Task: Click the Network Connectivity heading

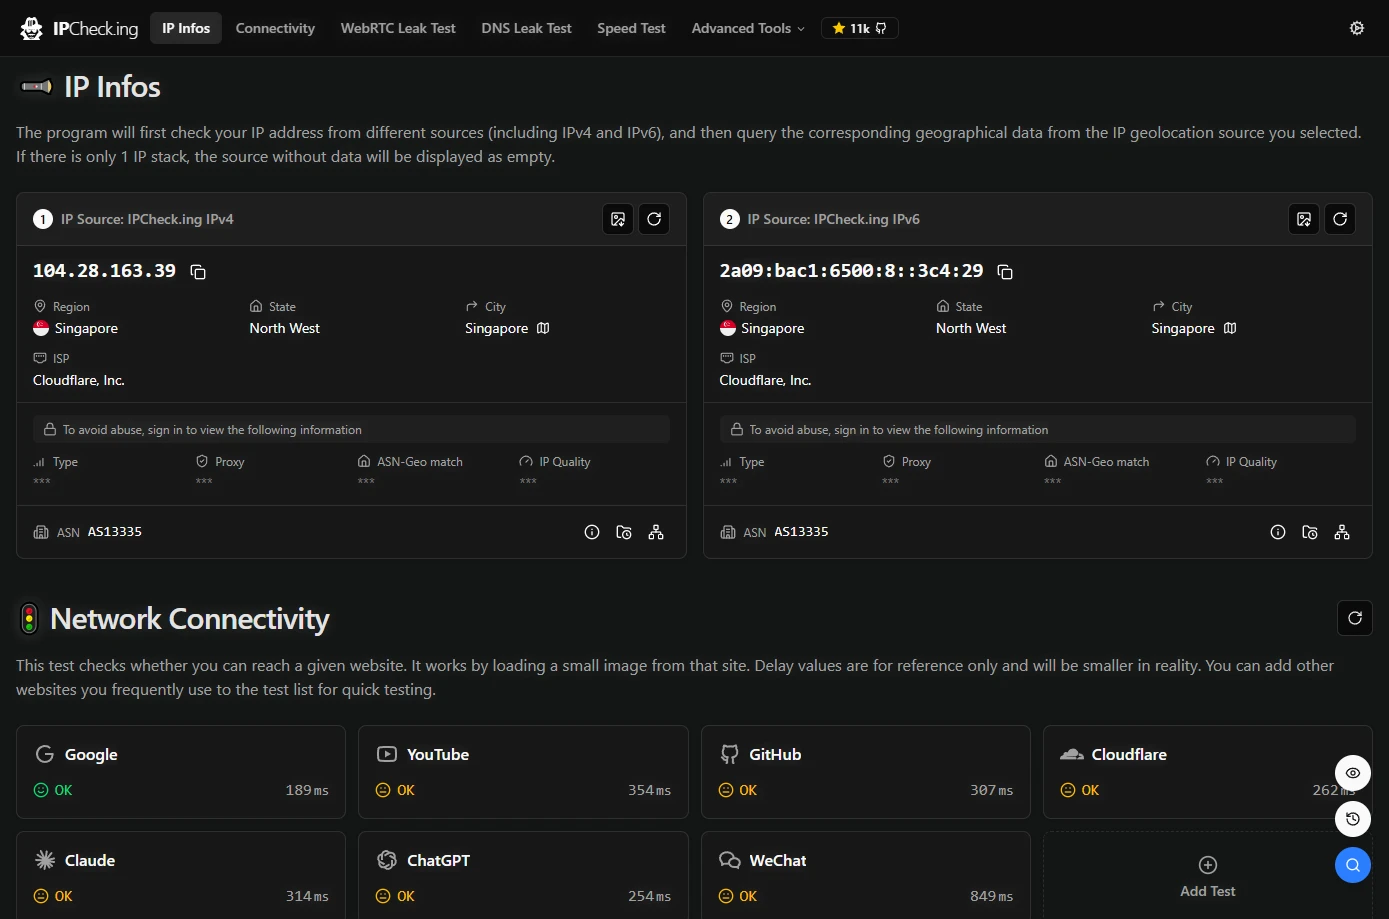Action: [x=190, y=619]
